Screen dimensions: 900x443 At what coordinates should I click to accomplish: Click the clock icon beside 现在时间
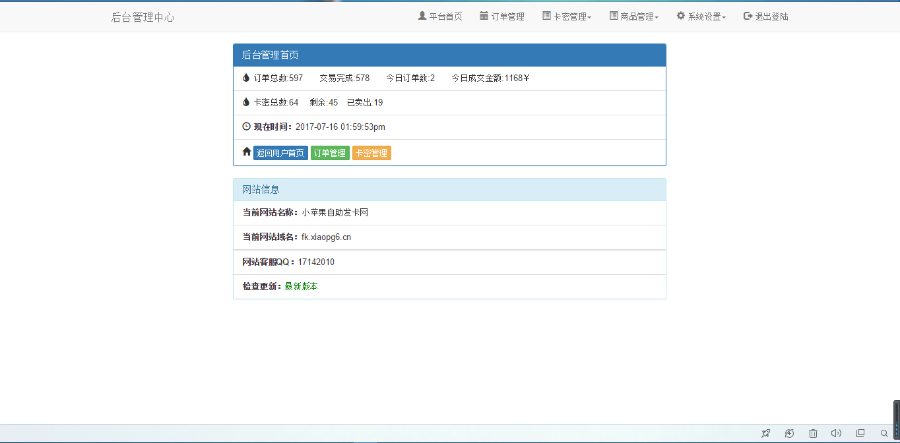pyautogui.click(x=246, y=126)
